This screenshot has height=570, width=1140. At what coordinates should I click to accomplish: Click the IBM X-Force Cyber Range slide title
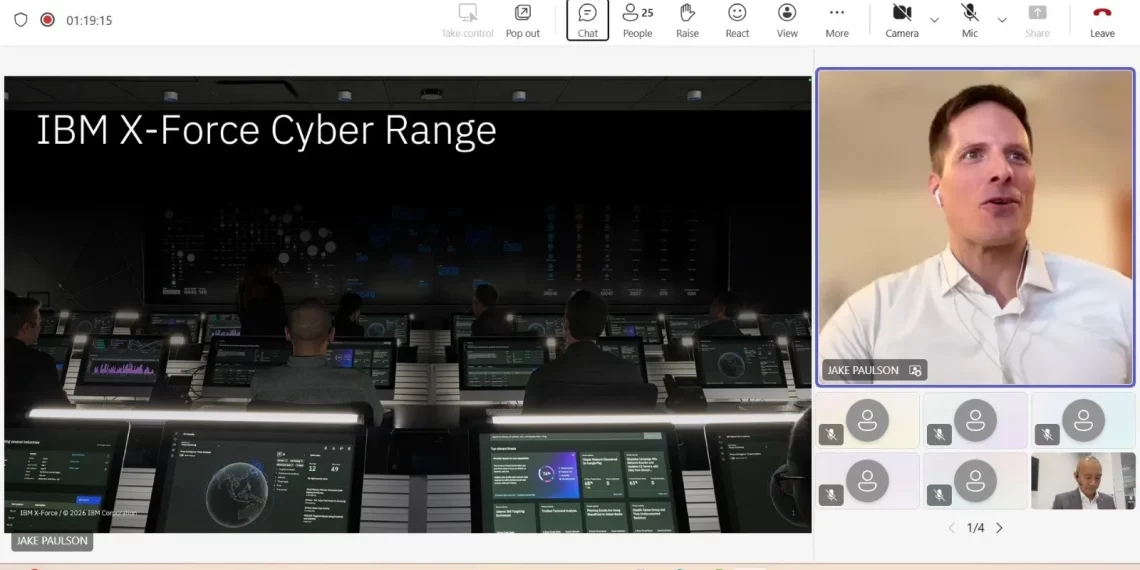pos(266,130)
